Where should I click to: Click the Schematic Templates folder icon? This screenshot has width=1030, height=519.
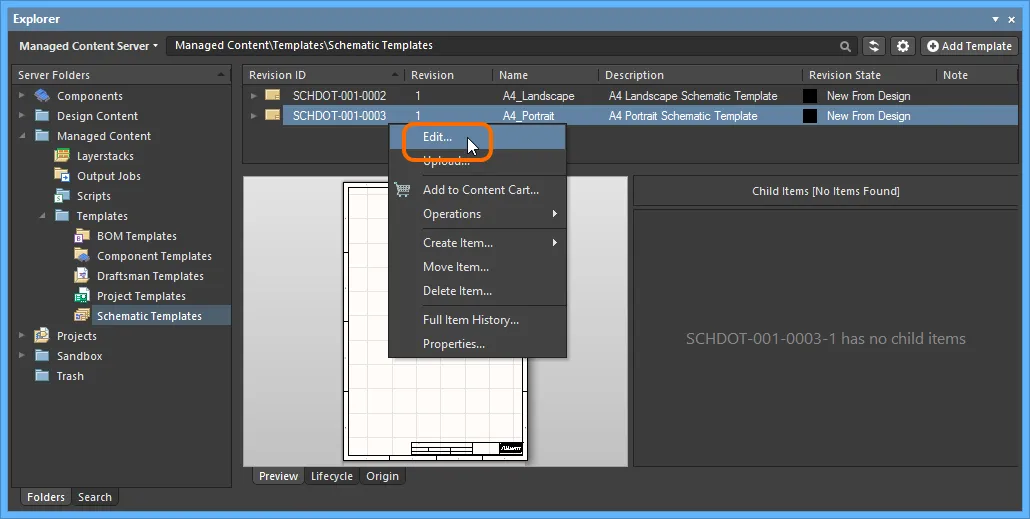pyautogui.click(x=82, y=316)
